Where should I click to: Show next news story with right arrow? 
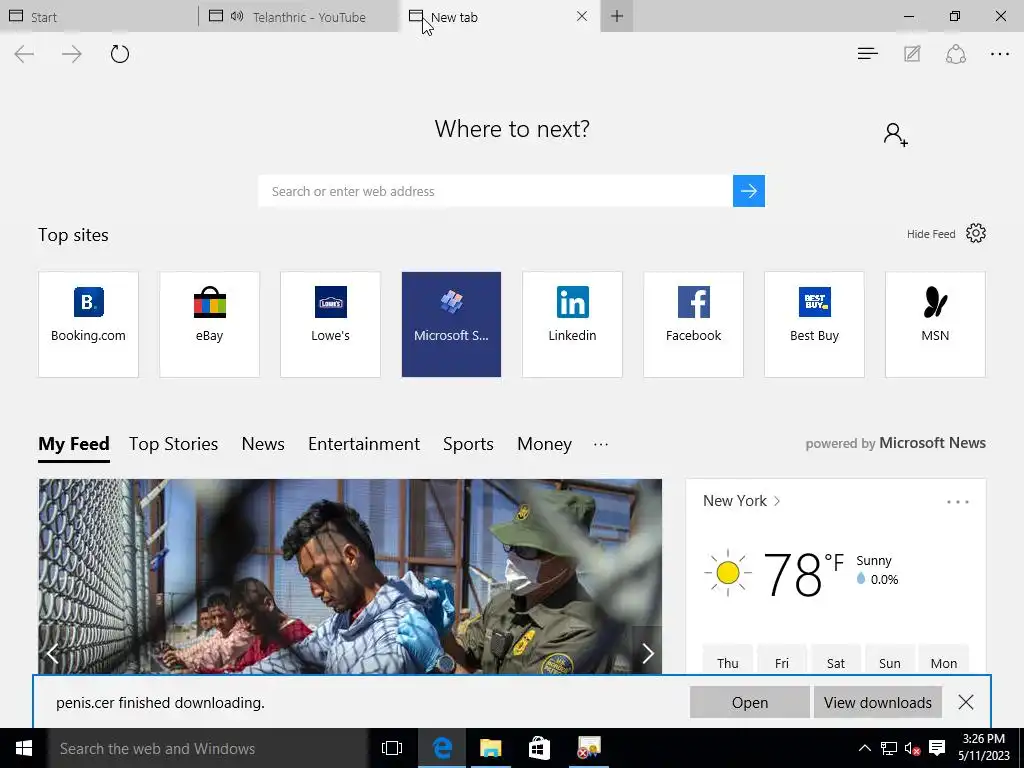point(647,652)
